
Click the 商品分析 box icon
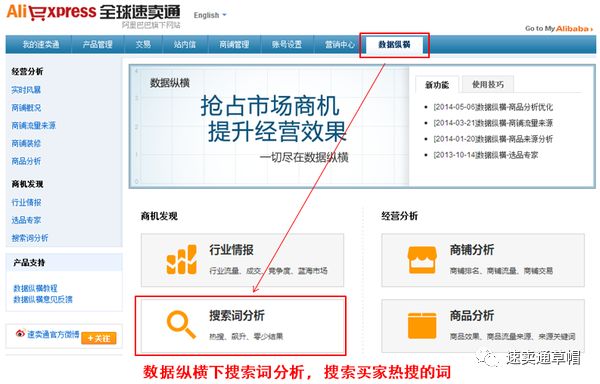click(x=422, y=326)
